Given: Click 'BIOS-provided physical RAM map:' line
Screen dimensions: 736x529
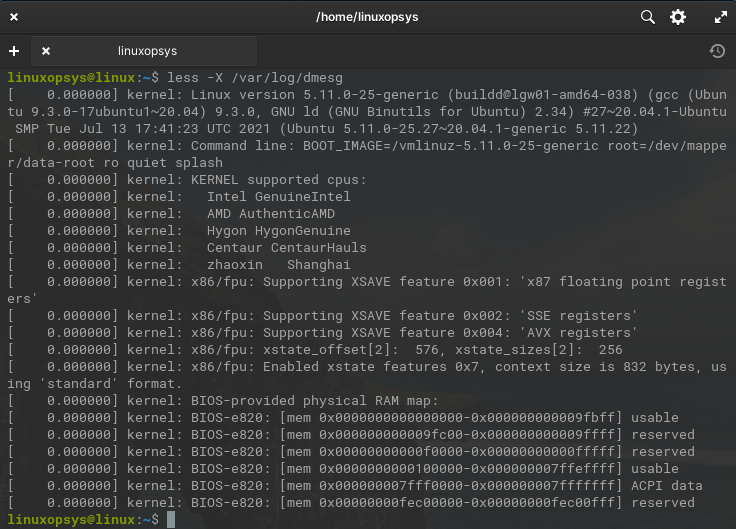Looking at the screenshot, I should coord(223,401).
